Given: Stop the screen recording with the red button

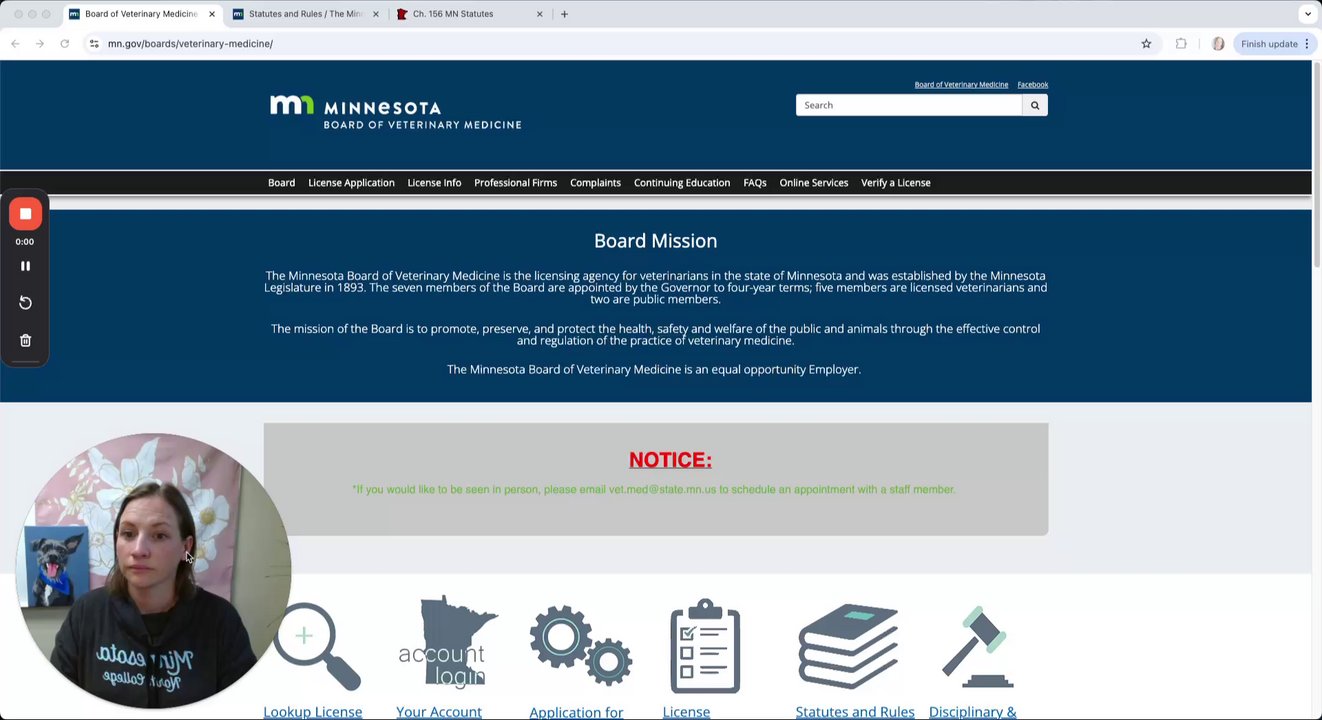Looking at the screenshot, I should [25, 214].
